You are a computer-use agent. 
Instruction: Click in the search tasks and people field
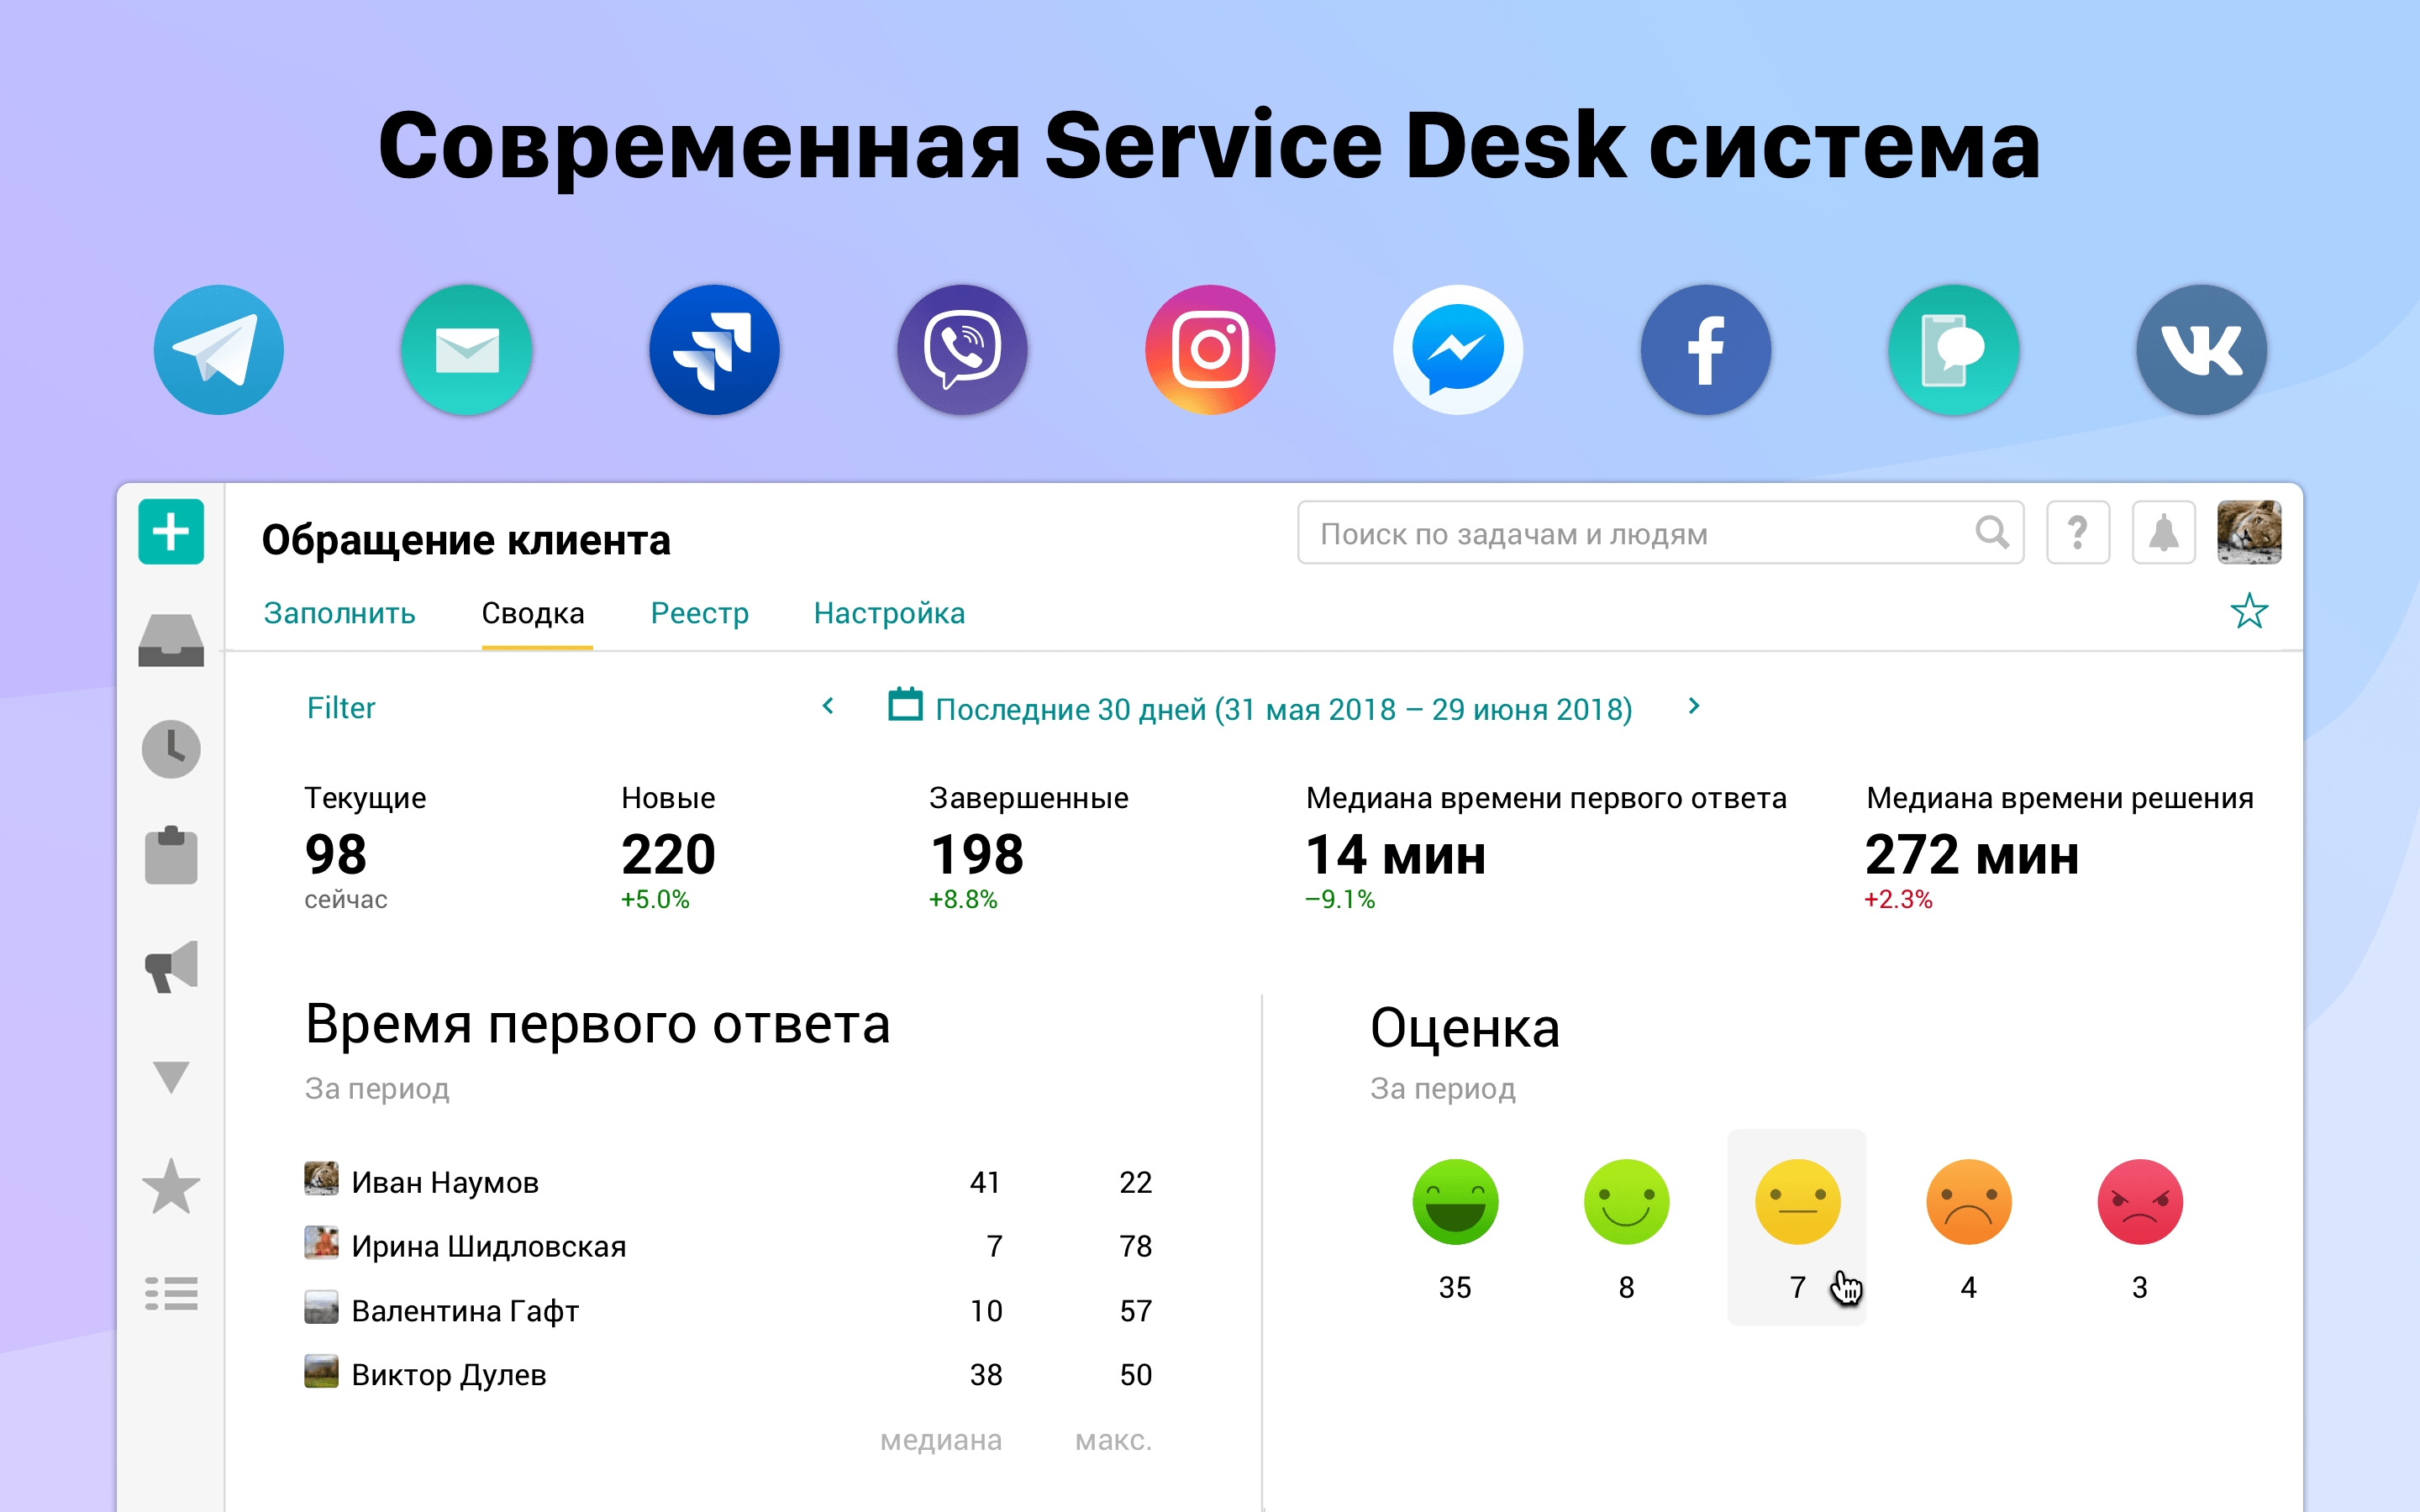pyautogui.click(x=1660, y=533)
